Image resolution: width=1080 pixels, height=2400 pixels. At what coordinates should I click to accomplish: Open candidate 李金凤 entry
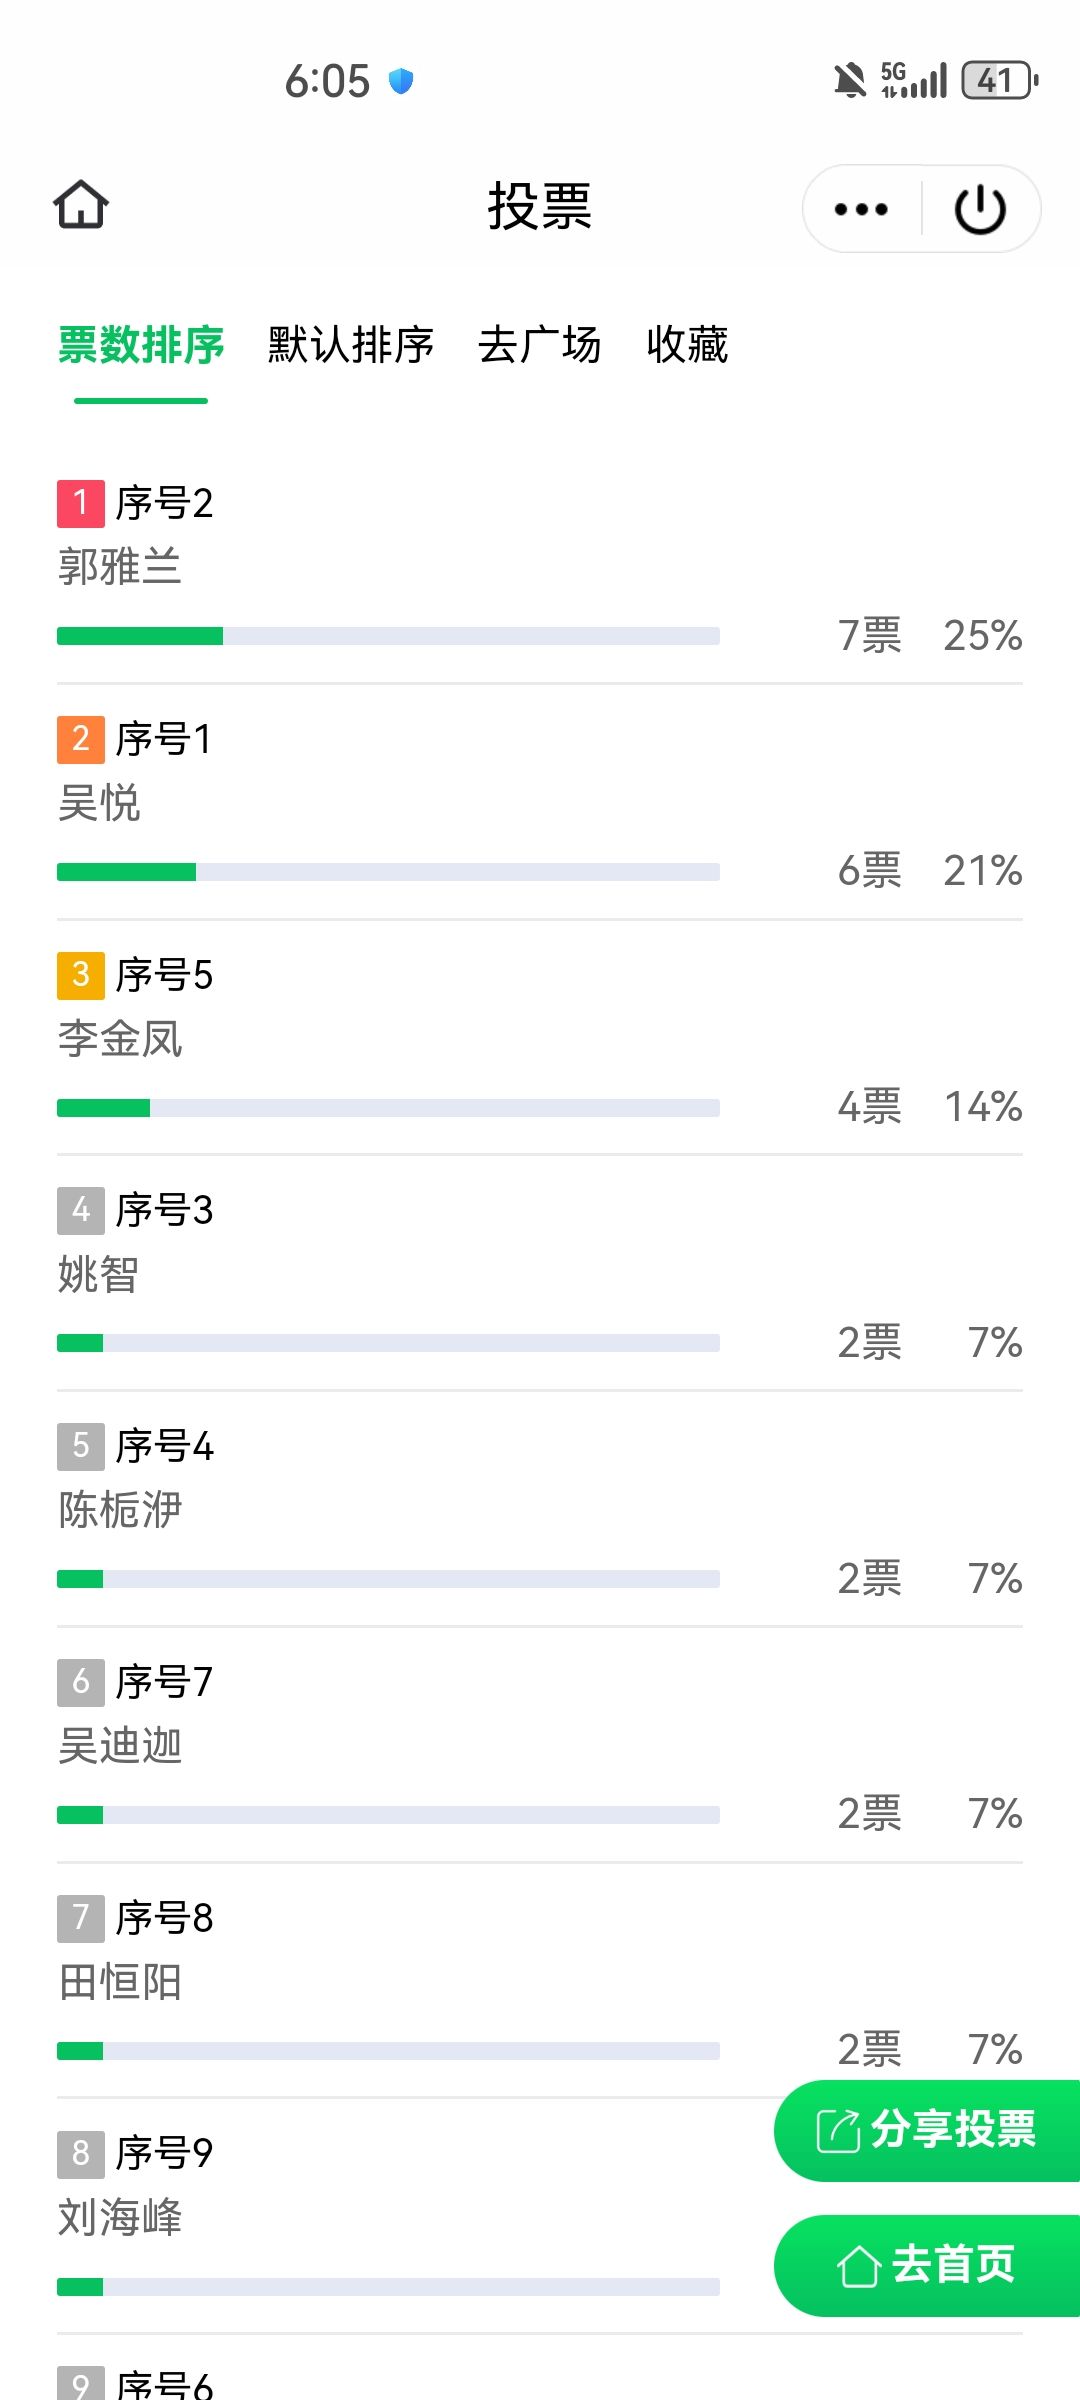tap(120, 1039)
